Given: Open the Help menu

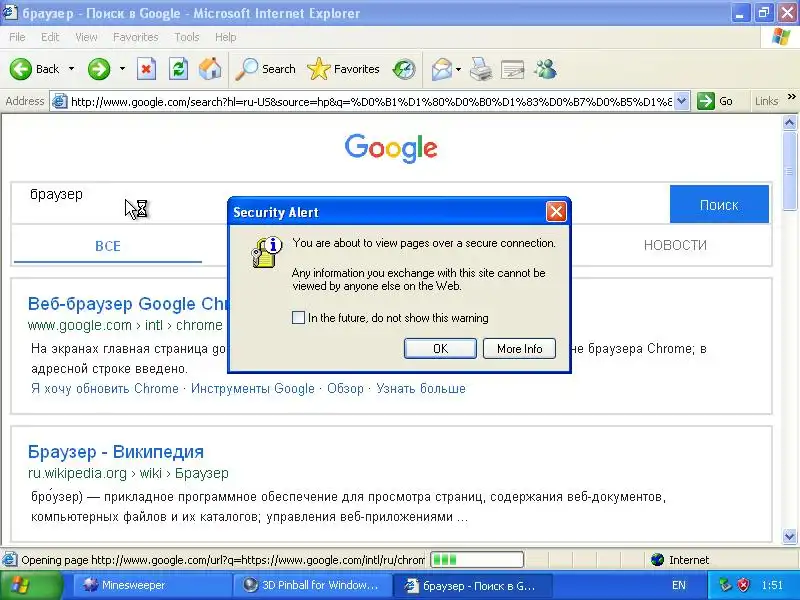Looking at the screenshot, I should [226, 37].
